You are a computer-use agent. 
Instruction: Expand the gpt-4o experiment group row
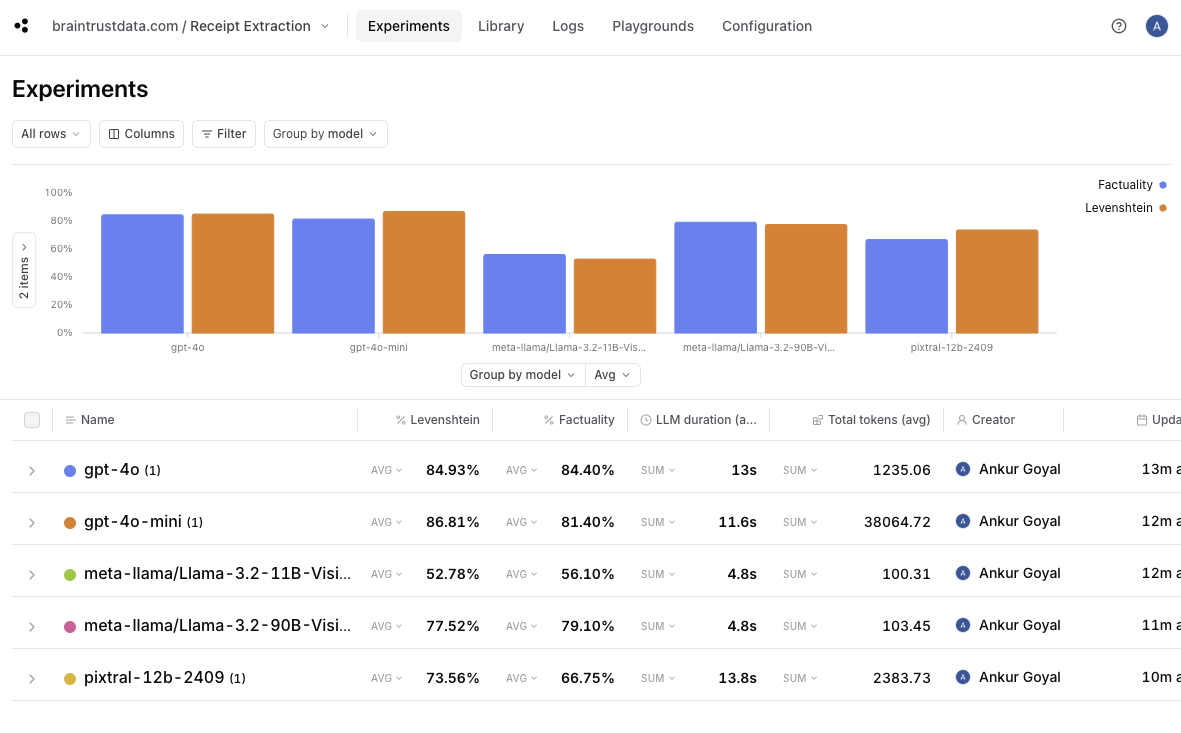pyautogui.click(x=32, y=471)
